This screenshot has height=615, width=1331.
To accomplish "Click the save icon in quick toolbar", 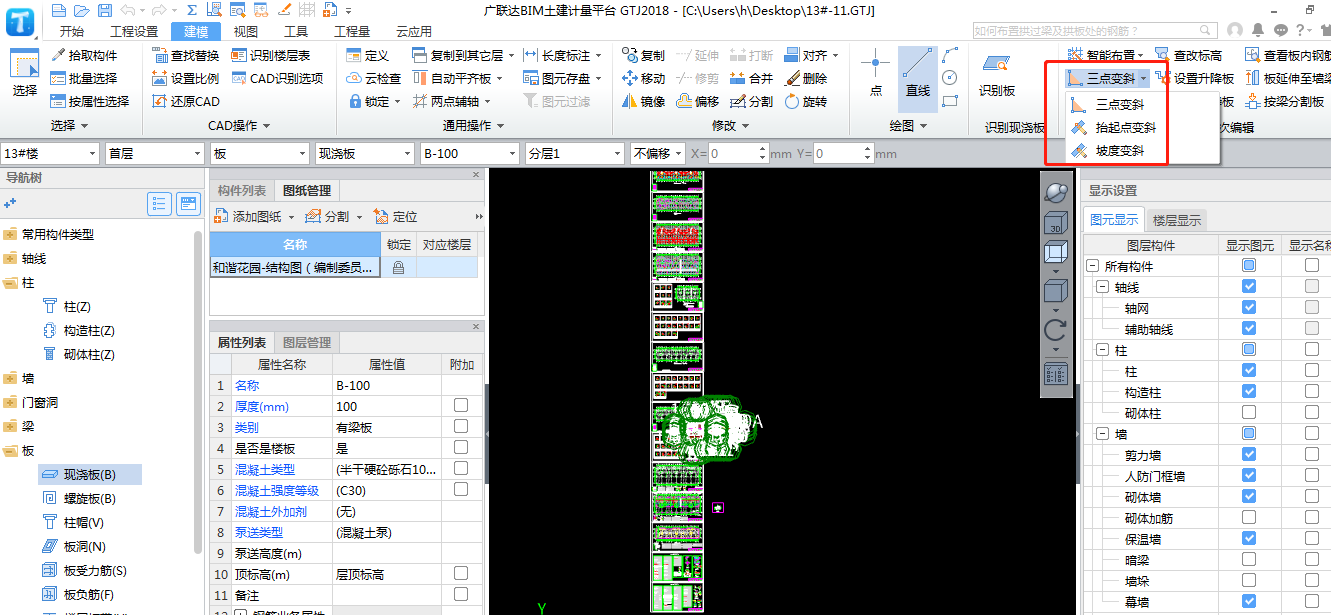I will 105,10.
